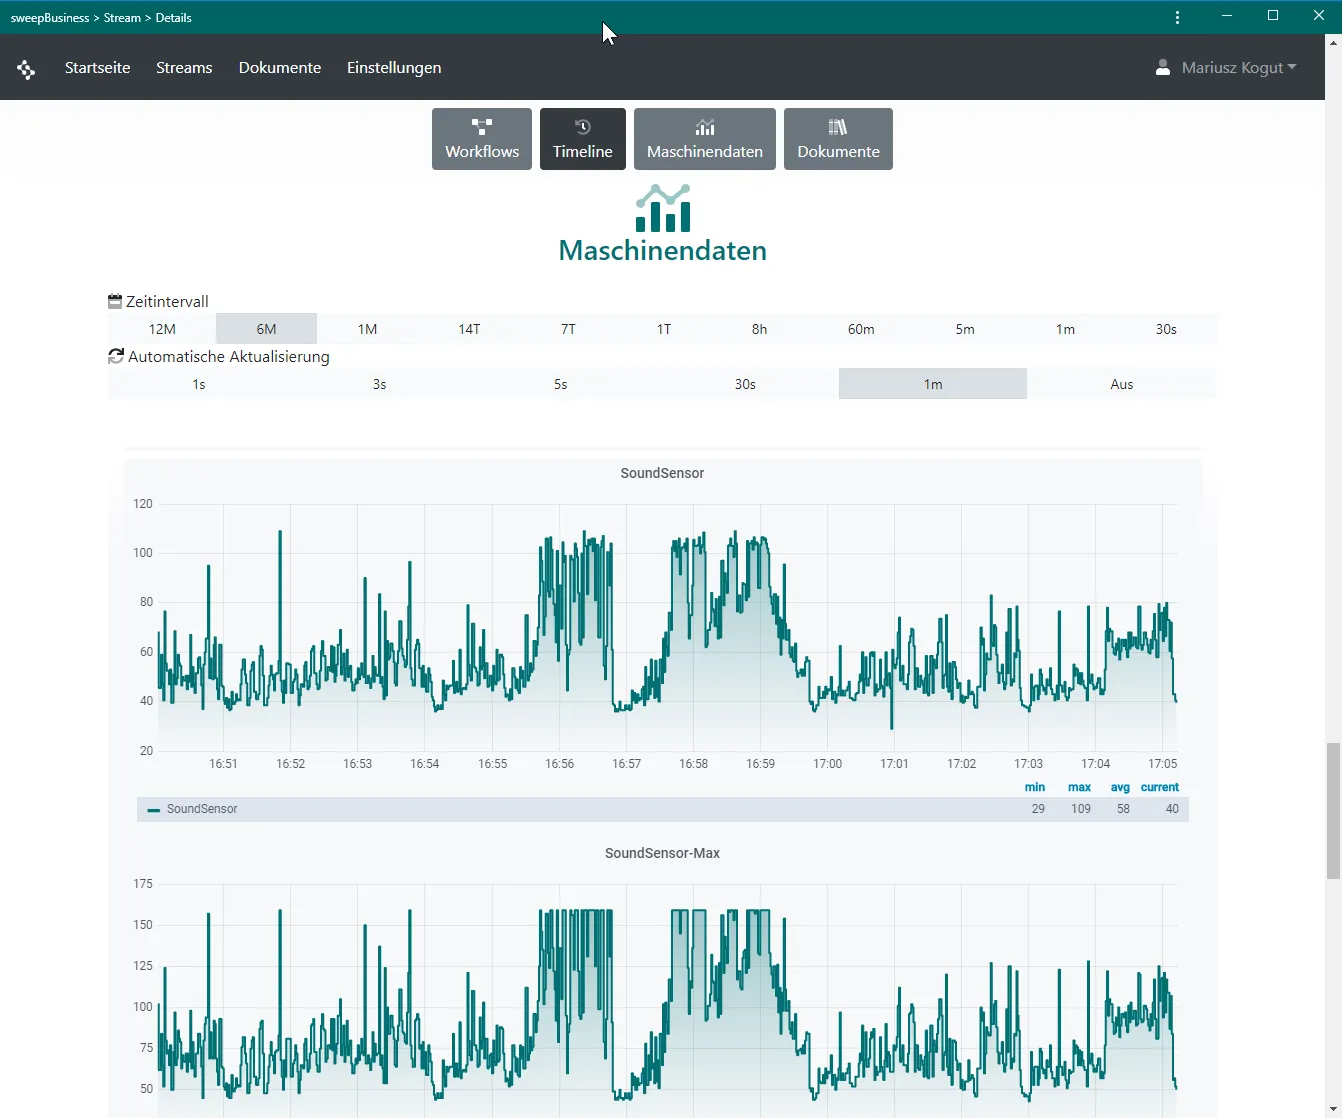Click the Zeitintervall calendar icon
The image size is (1342, 1118).
[x=115, y=301]
